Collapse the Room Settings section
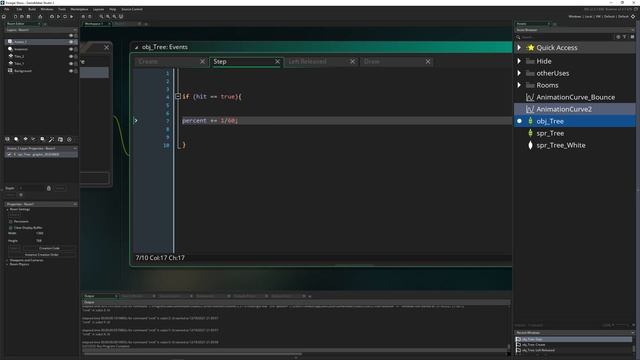The image size is (640, 360). point(7,209)
